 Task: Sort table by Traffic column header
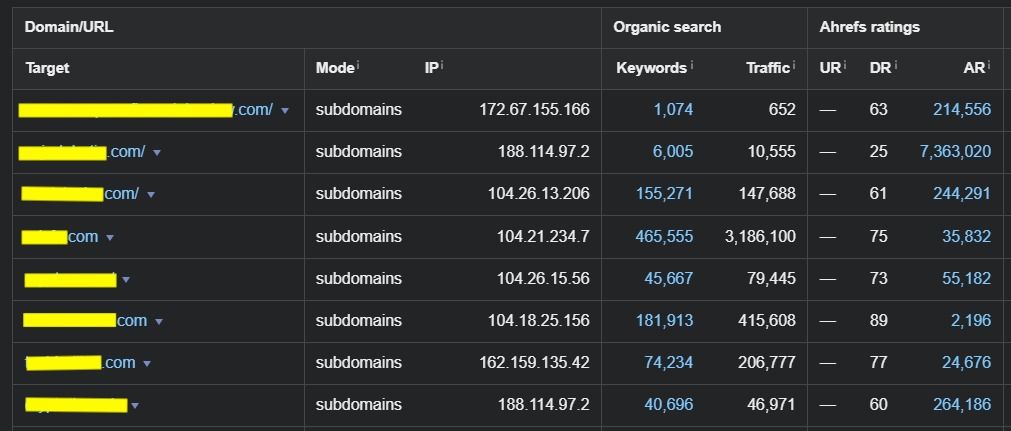pos(768,68)
